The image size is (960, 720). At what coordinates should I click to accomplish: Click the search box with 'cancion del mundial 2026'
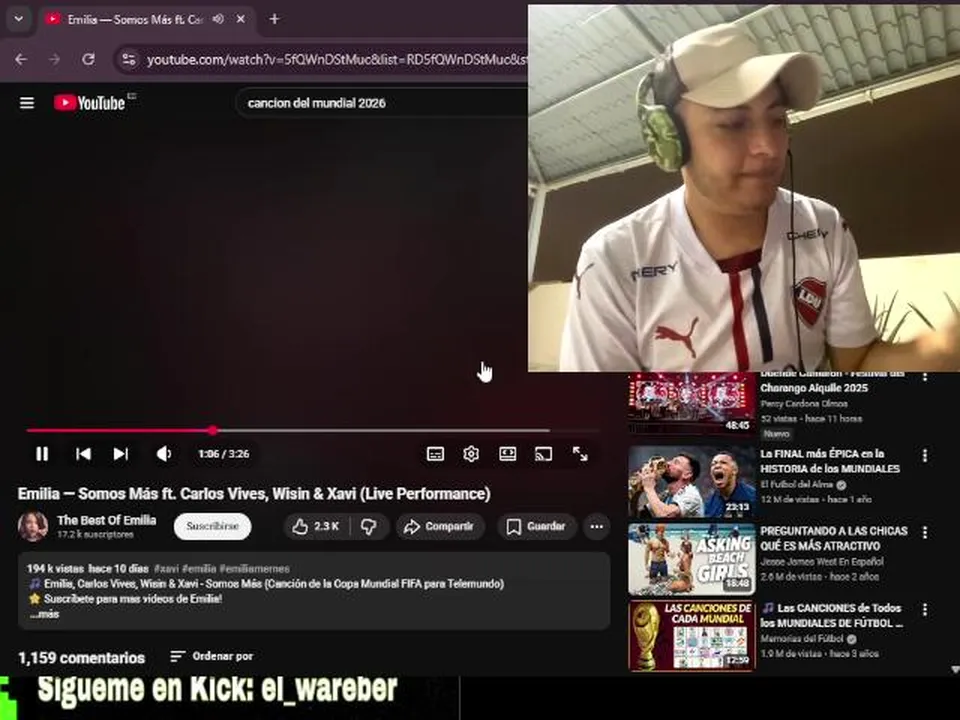pos(383,103)
